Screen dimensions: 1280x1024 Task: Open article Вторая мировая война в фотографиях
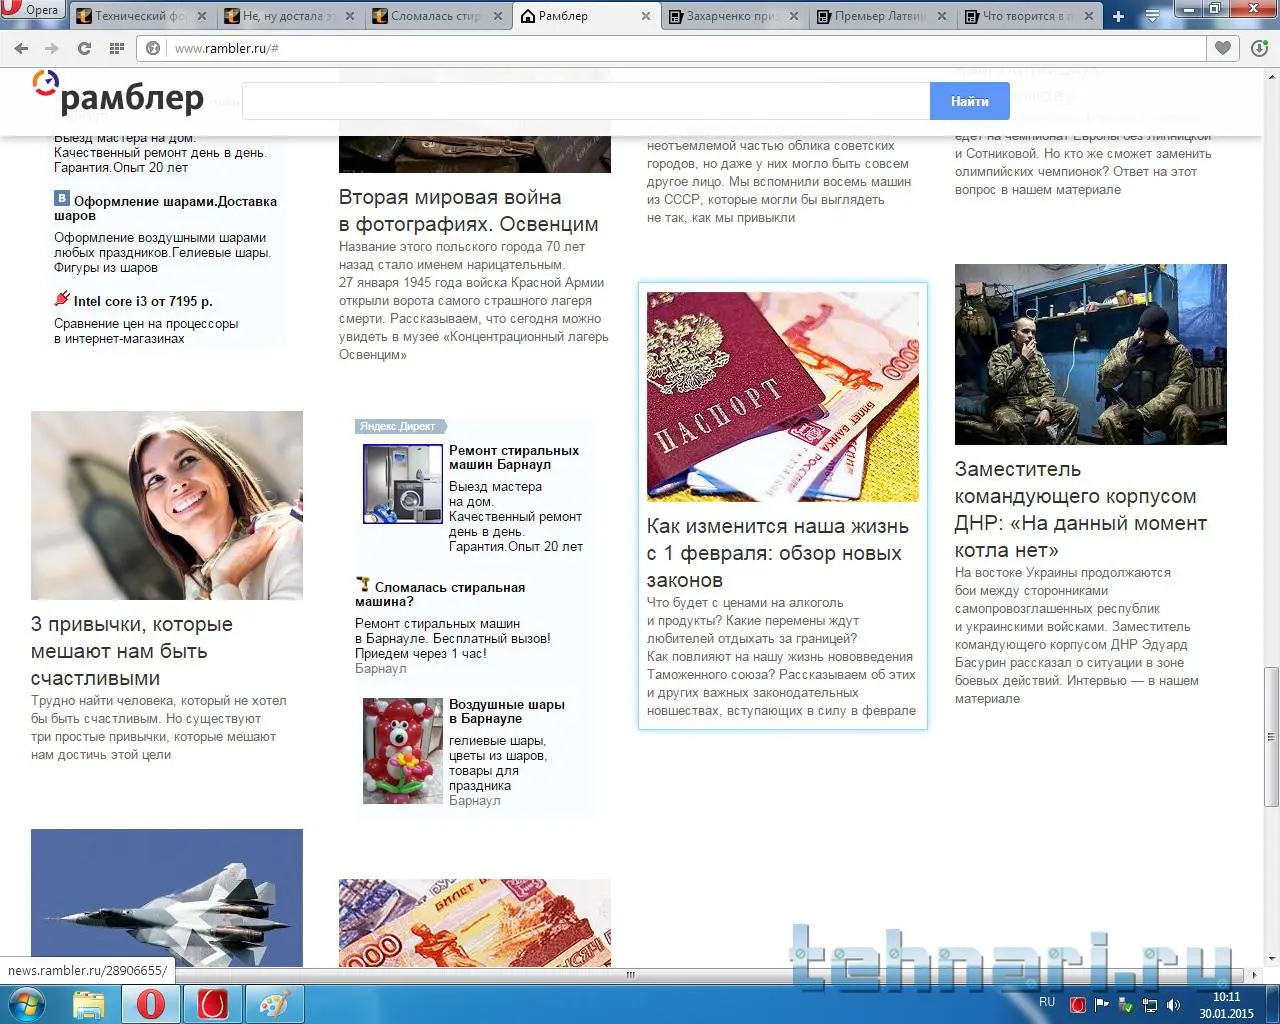coord(469,211)
